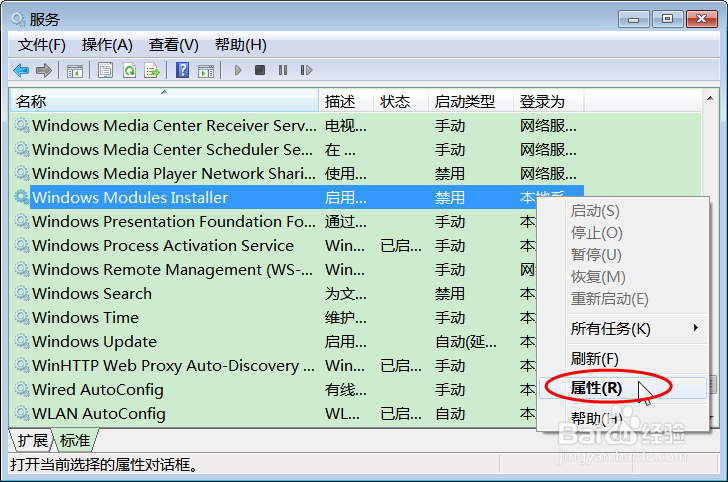Select the Wired AutoConfig service name
The height and width of the screenshot is (482, 728).
pyautogui.click(x=98, y=390)
